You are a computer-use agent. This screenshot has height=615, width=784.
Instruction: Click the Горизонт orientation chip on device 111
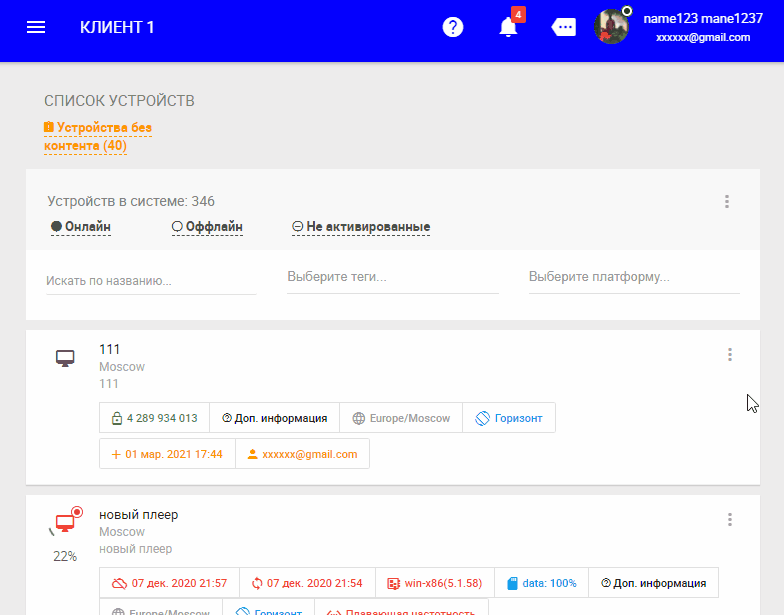click(509, 418)
